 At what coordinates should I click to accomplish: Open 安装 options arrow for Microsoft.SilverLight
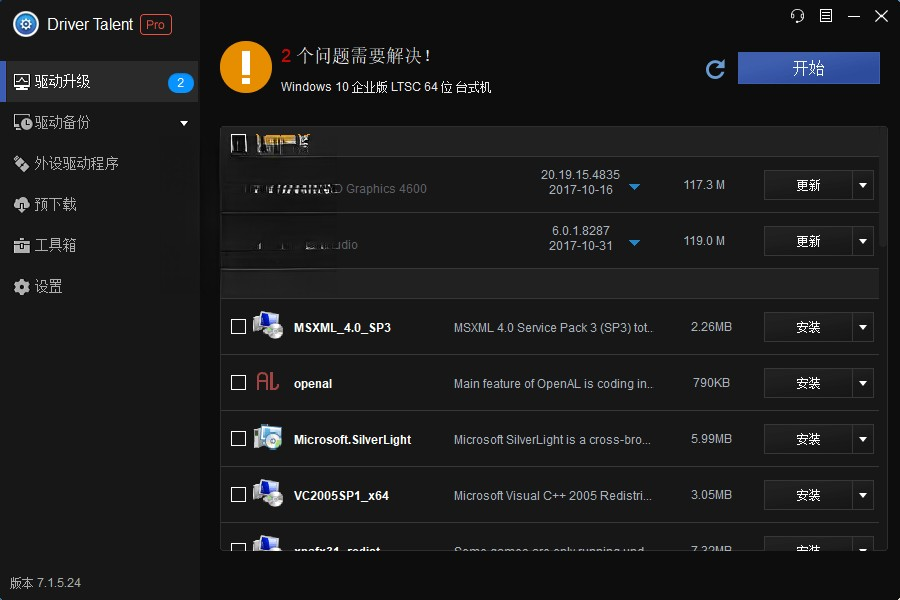(863, 439)
